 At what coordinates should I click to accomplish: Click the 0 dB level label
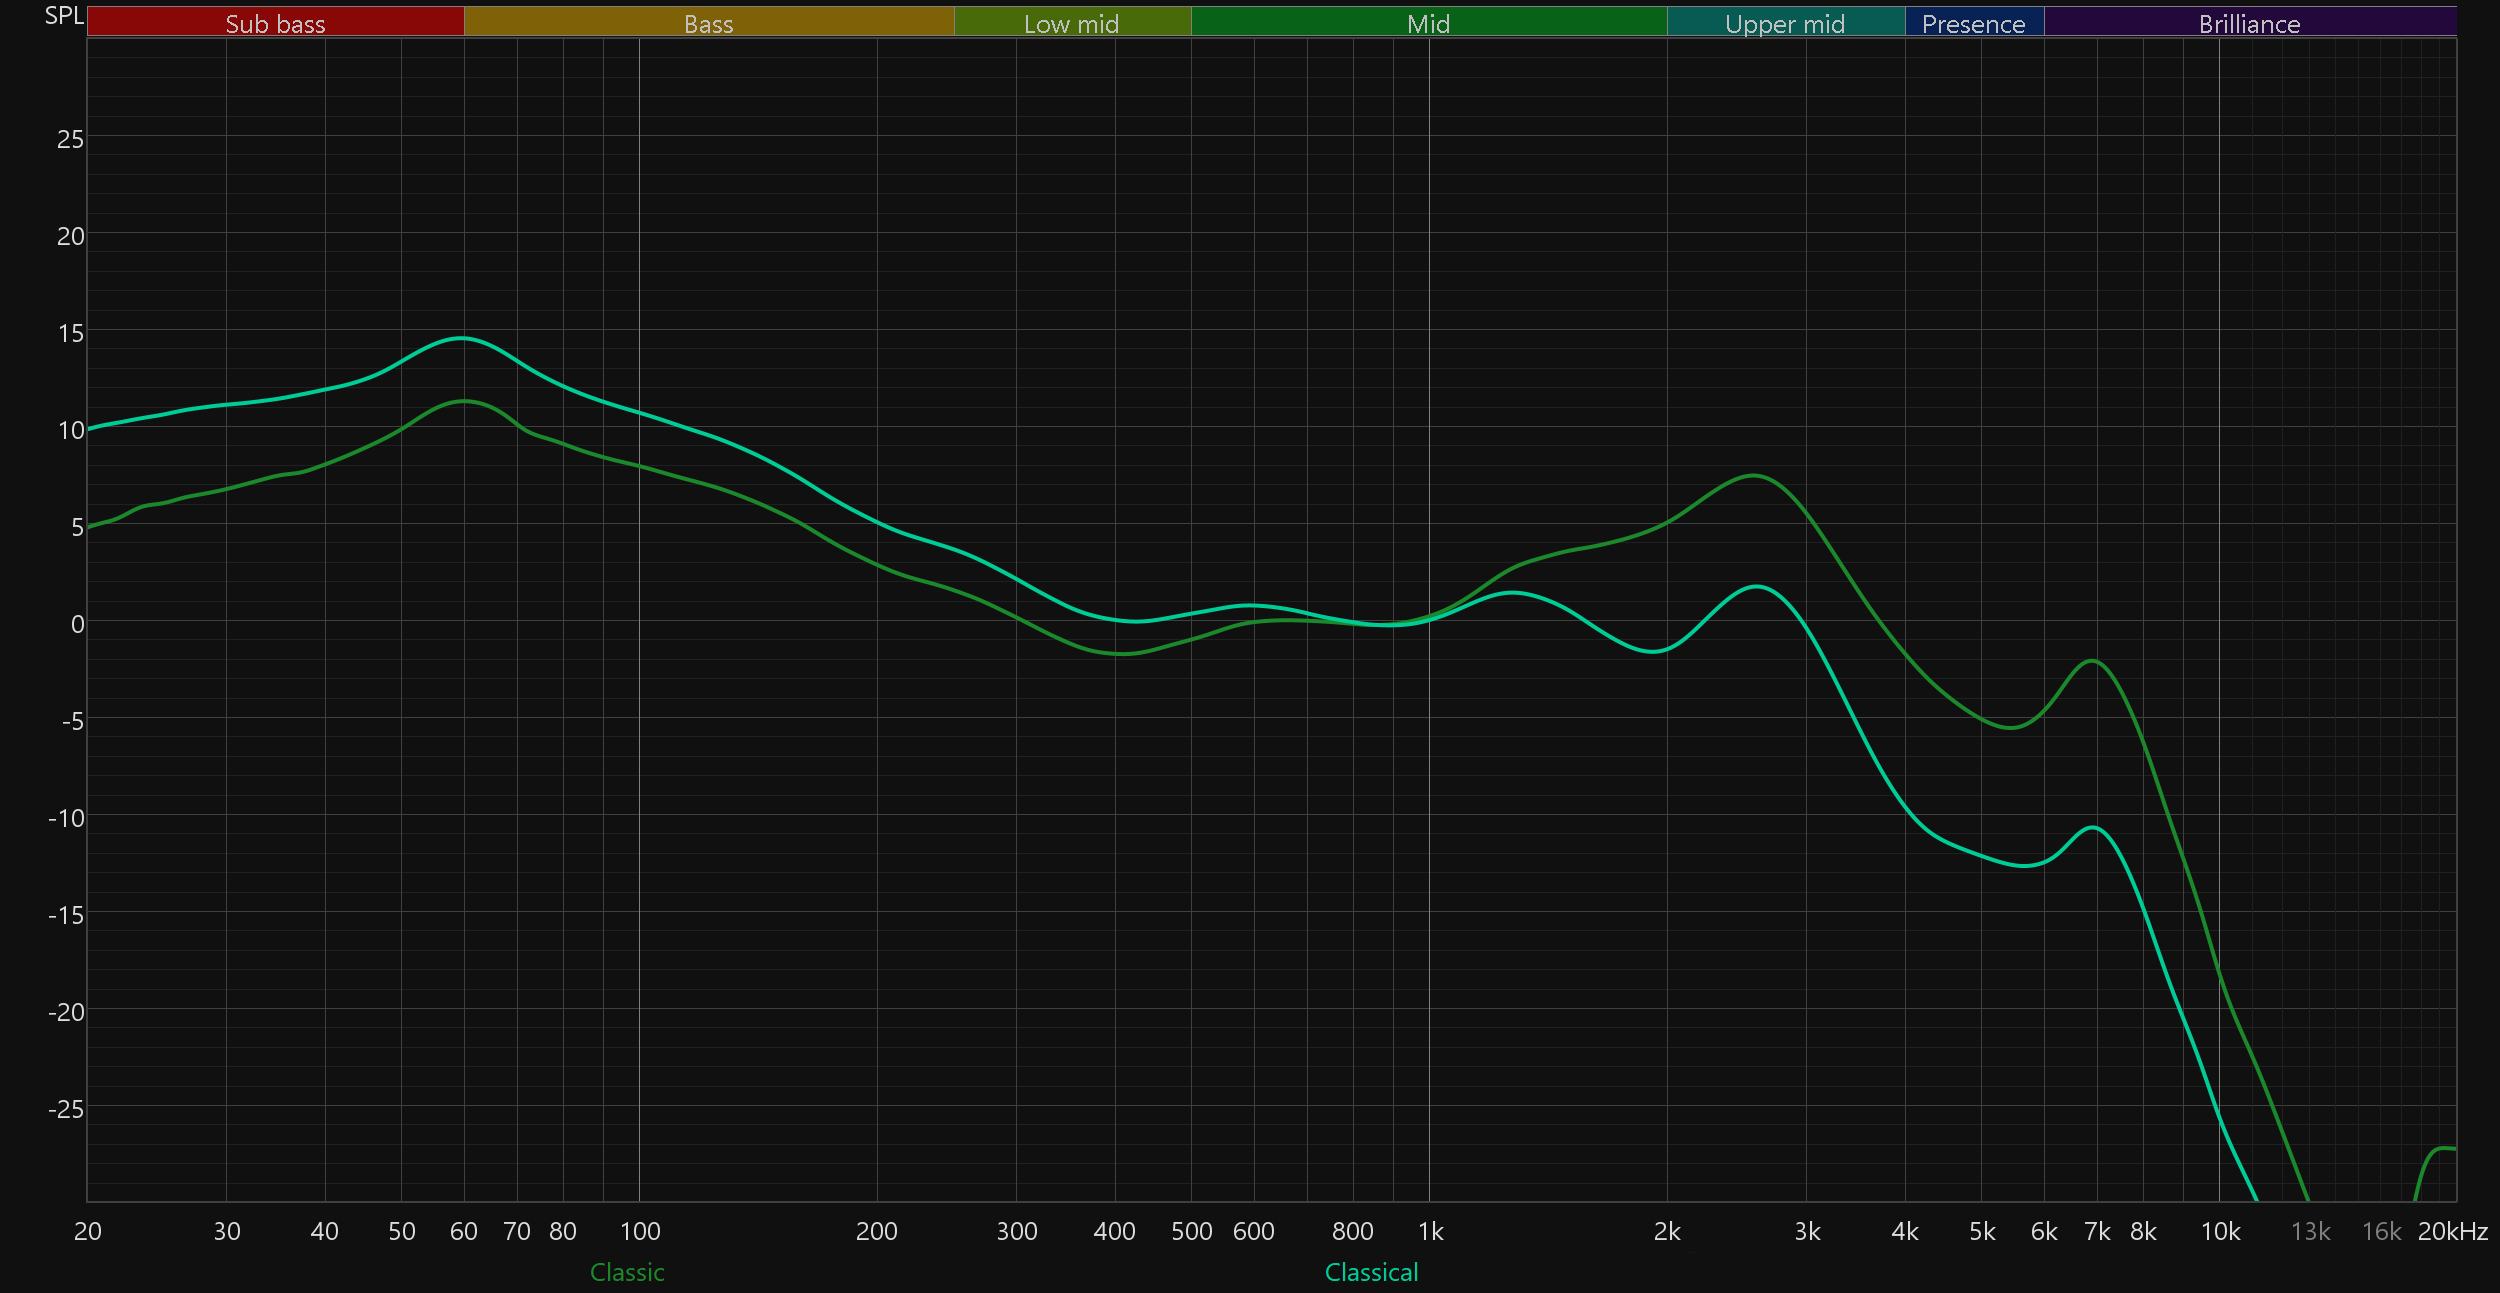pyautogui.click(x=77, y=624)
